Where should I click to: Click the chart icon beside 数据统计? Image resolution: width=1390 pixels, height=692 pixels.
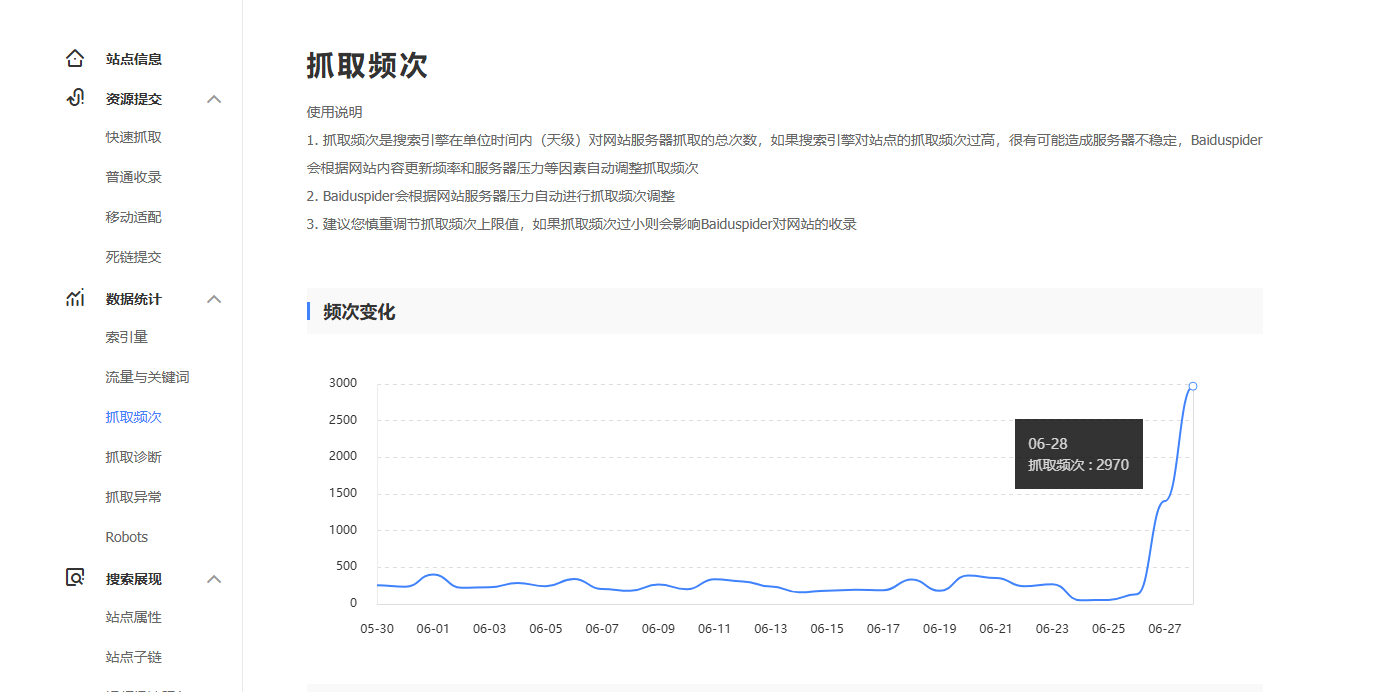pyautogui.click(x=75, y=298)
